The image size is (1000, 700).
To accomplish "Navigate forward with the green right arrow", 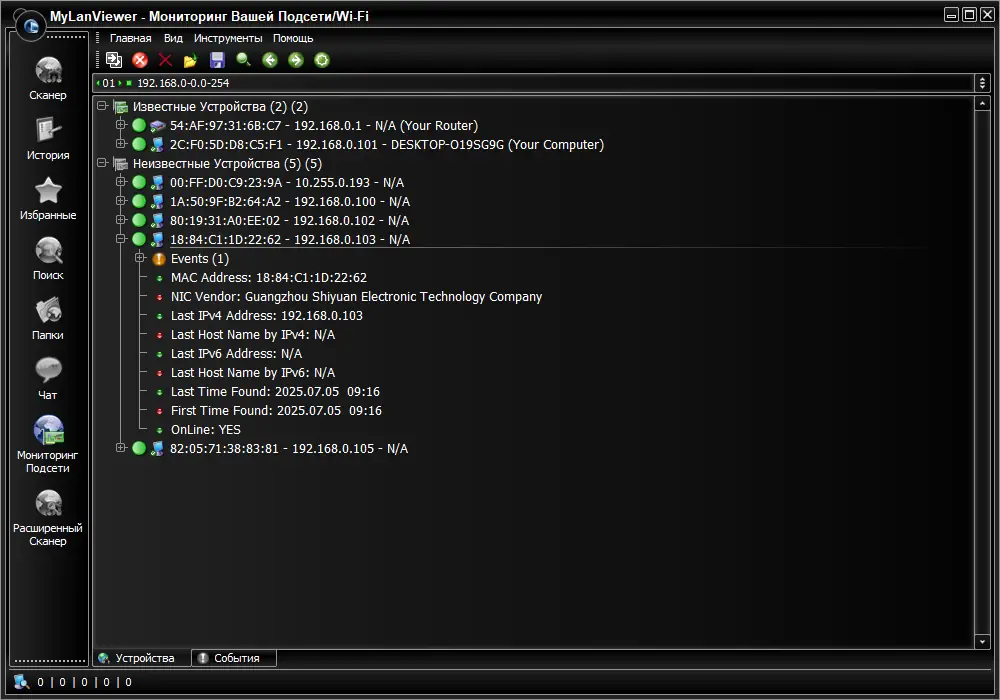I will pyautogui.click(x=296, y=60).
